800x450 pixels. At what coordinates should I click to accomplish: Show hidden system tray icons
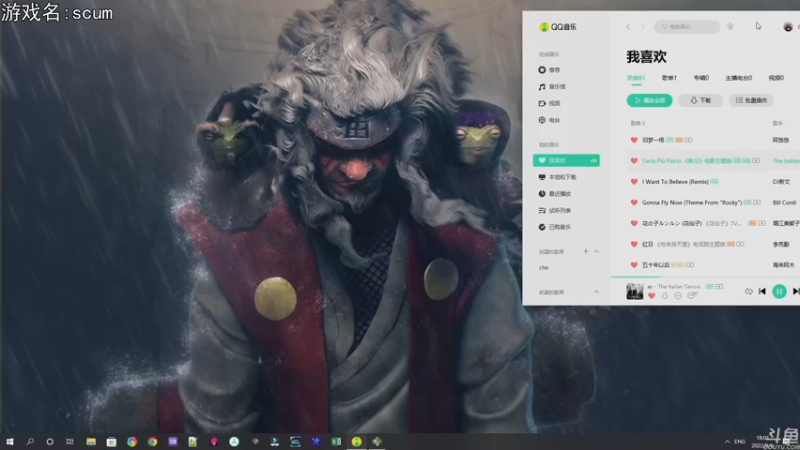point(727,441)
